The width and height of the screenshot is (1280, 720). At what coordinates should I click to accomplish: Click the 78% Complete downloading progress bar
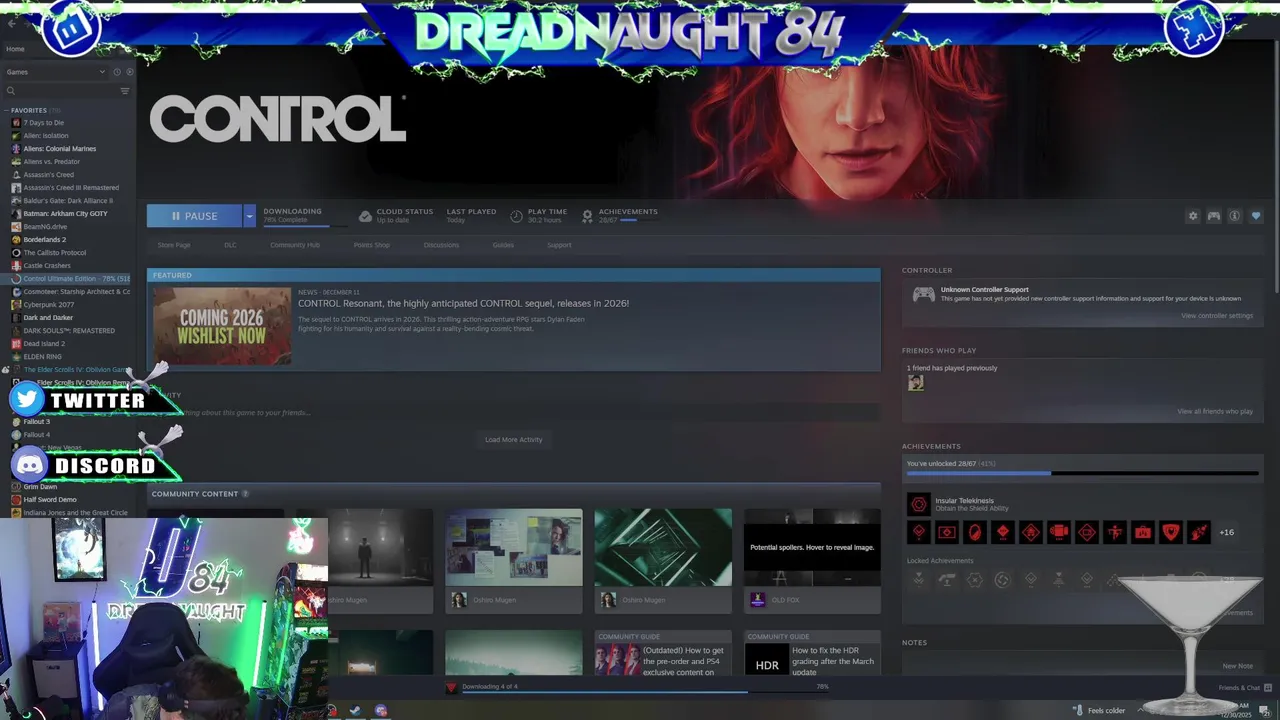pos(303,225)
